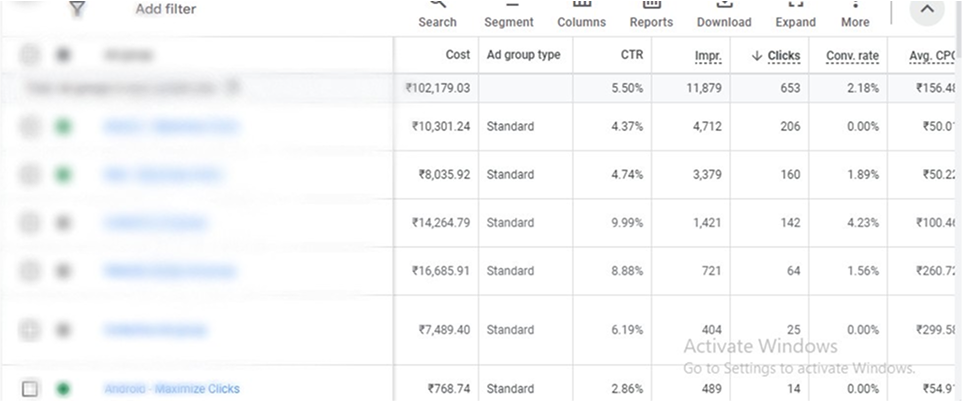Check the select-all checkbox in table header
Viewport: 962px width, 401px height.
point(30,55)
